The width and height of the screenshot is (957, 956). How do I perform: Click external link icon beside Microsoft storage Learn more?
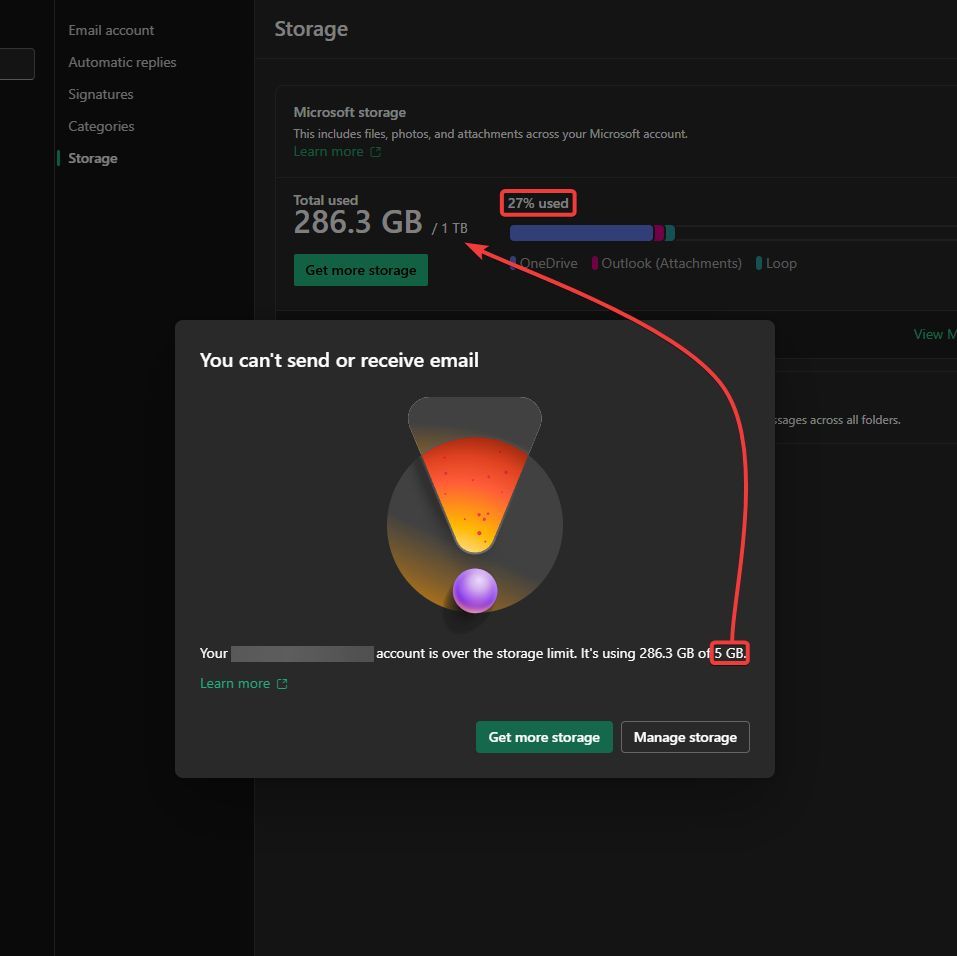(x=375, y=152)
